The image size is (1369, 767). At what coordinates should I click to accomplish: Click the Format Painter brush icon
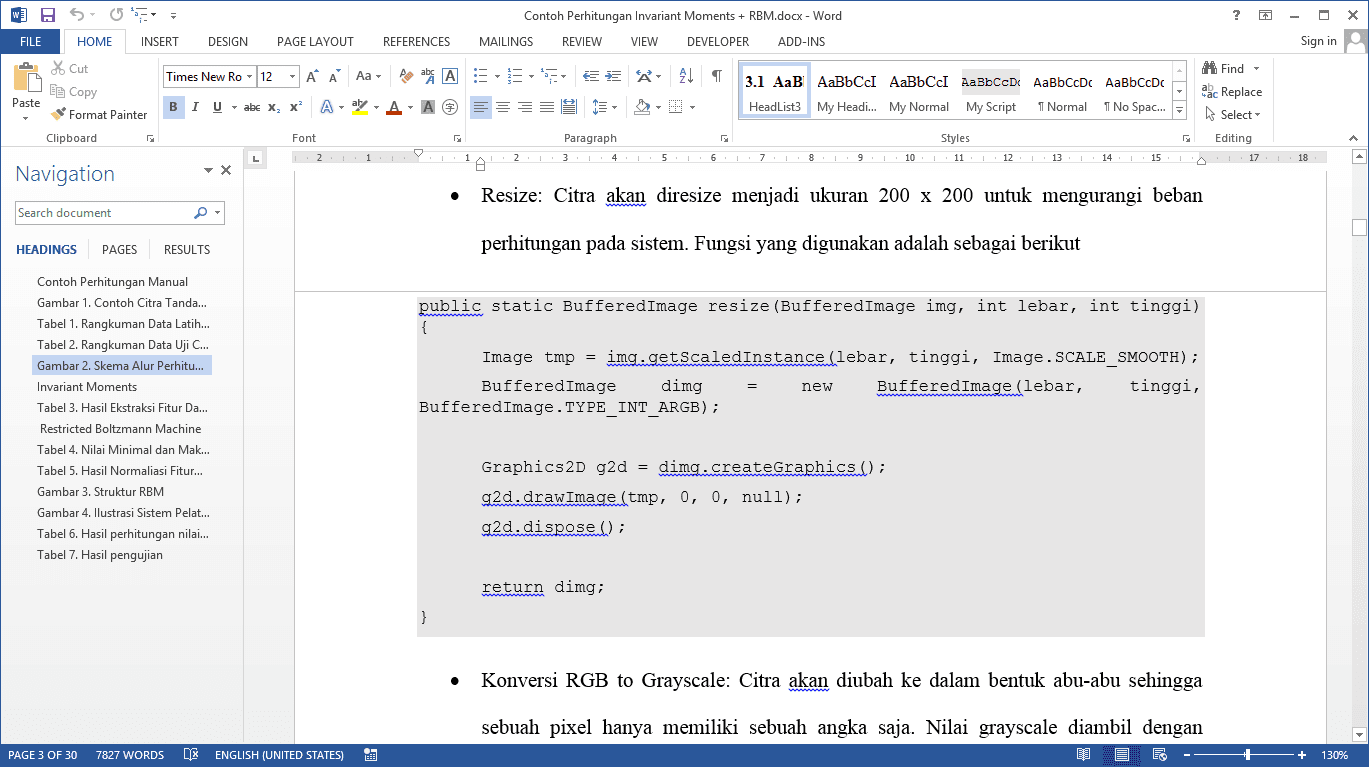tap(59, 115)
